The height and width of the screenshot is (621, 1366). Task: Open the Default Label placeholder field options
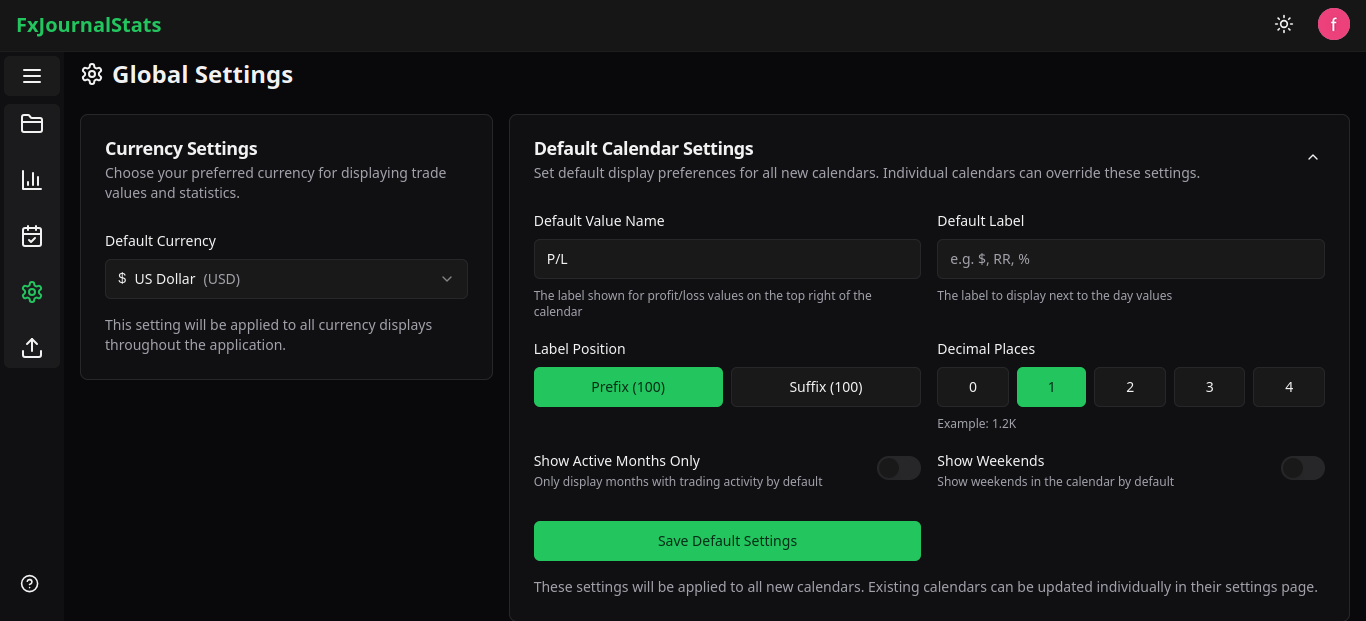click(x=1130, y=258)
